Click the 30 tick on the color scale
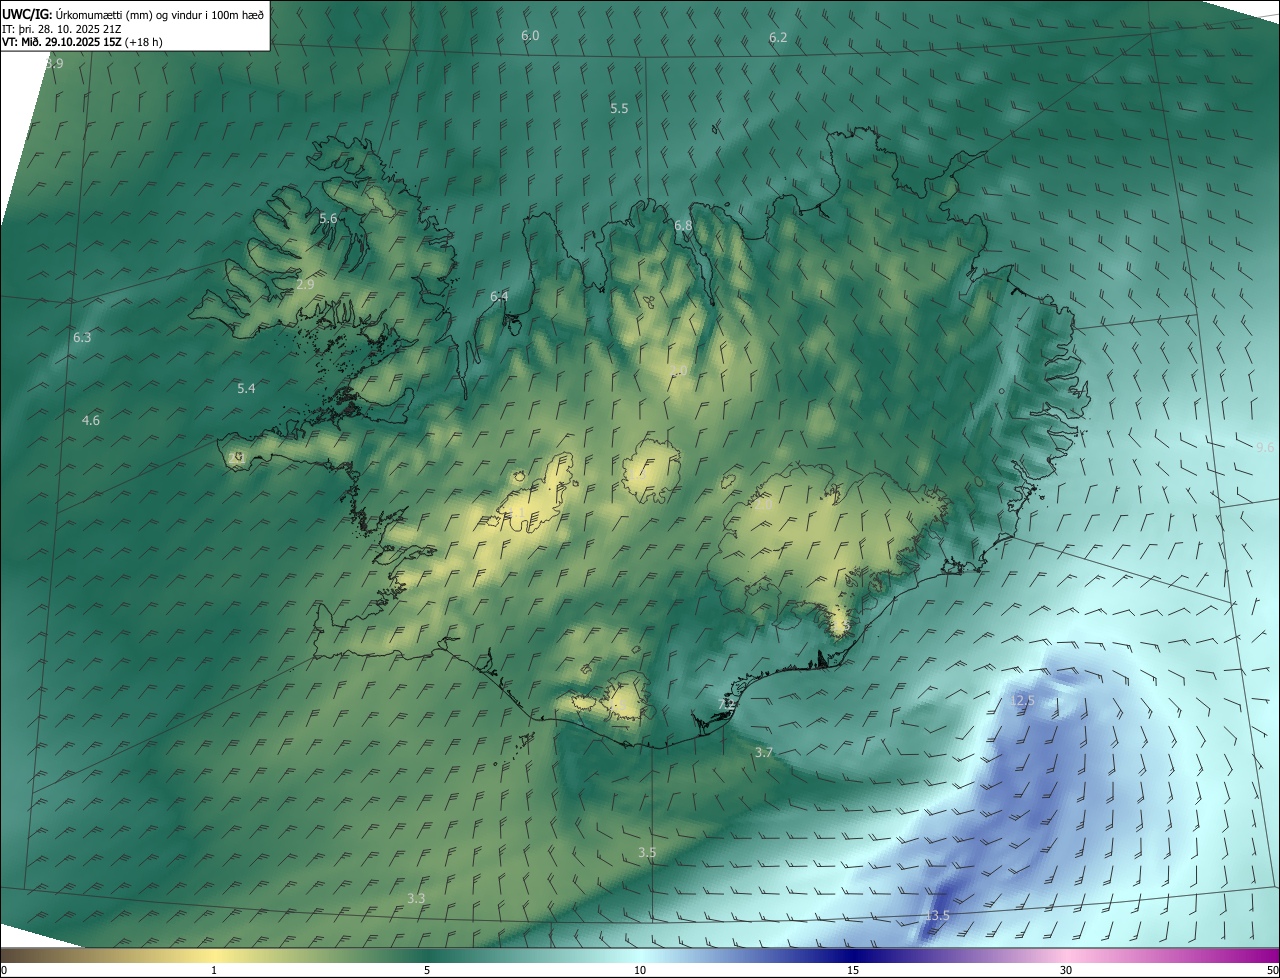 [x=1066, y=970]
